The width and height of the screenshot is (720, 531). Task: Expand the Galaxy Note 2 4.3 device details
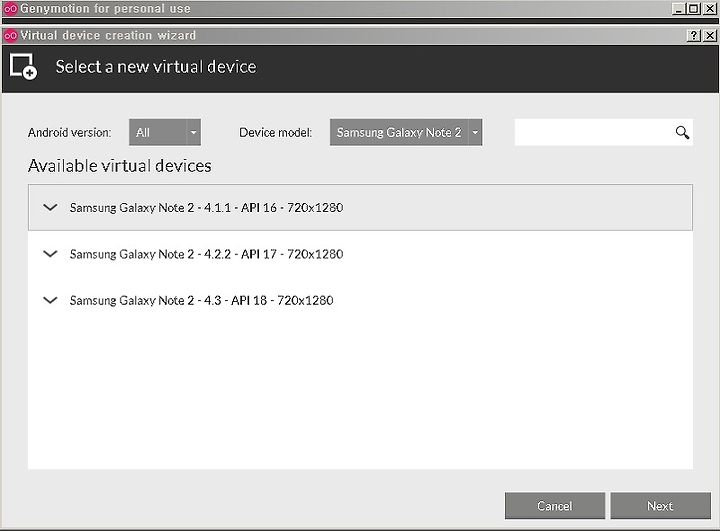(x=50, y=300)
